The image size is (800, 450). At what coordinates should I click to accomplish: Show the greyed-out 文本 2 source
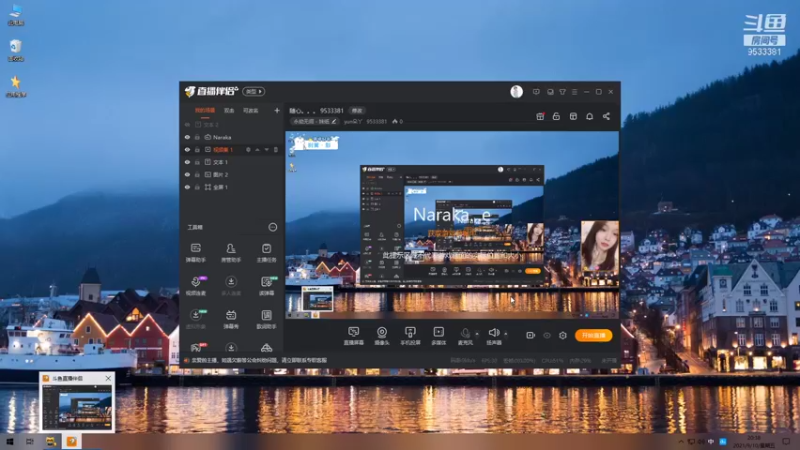(187, 124)
